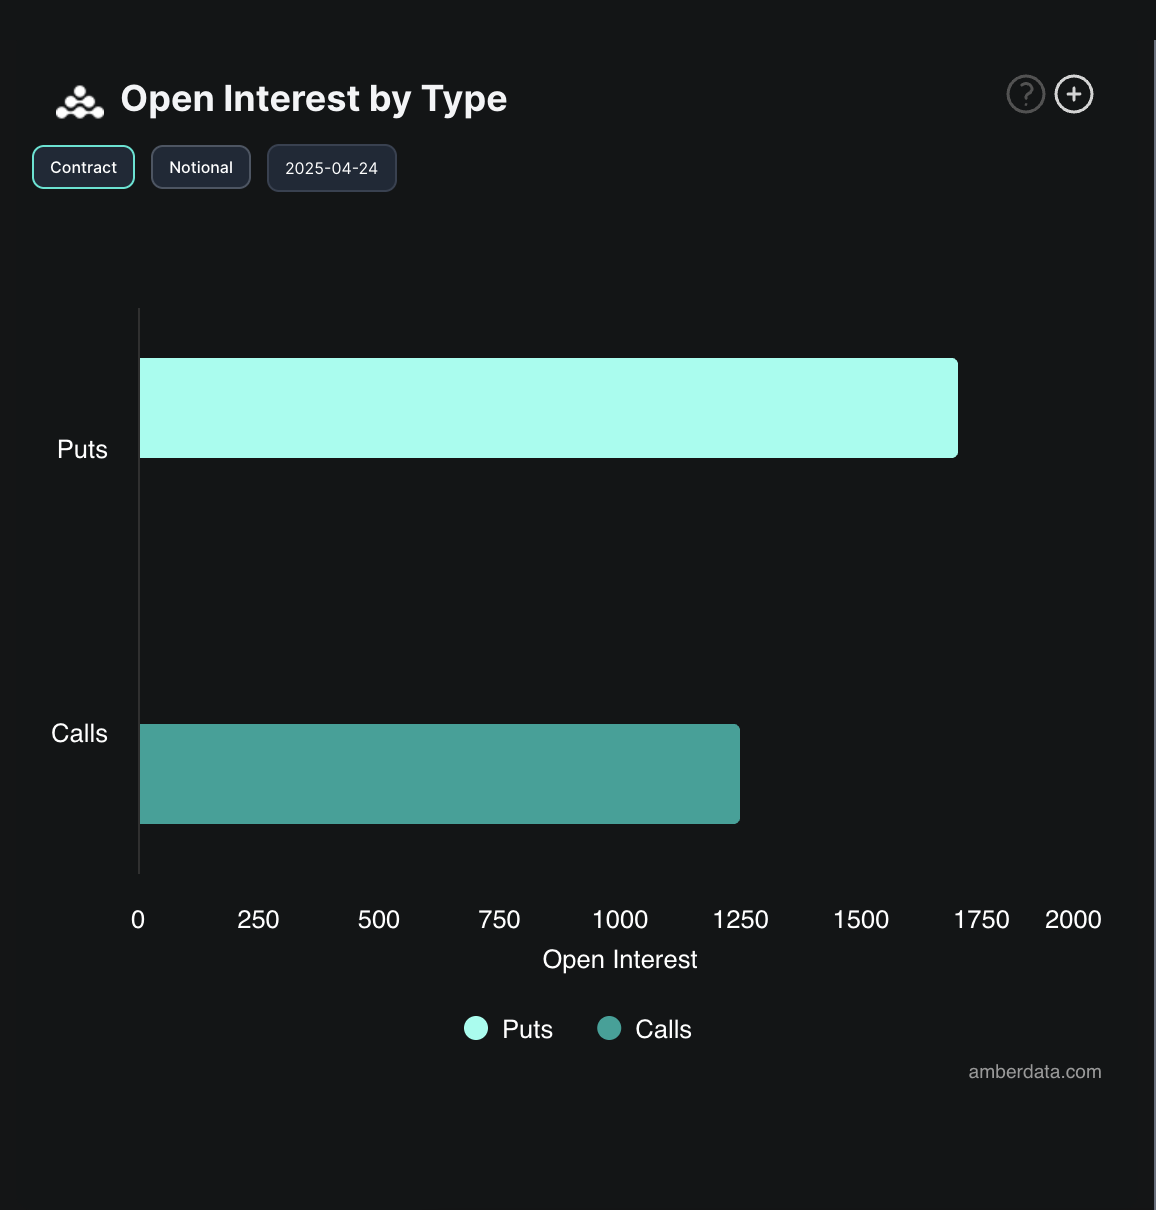Select the darker Calls bar
This screenshot has width=1156, height=1210.
point(439,773)
